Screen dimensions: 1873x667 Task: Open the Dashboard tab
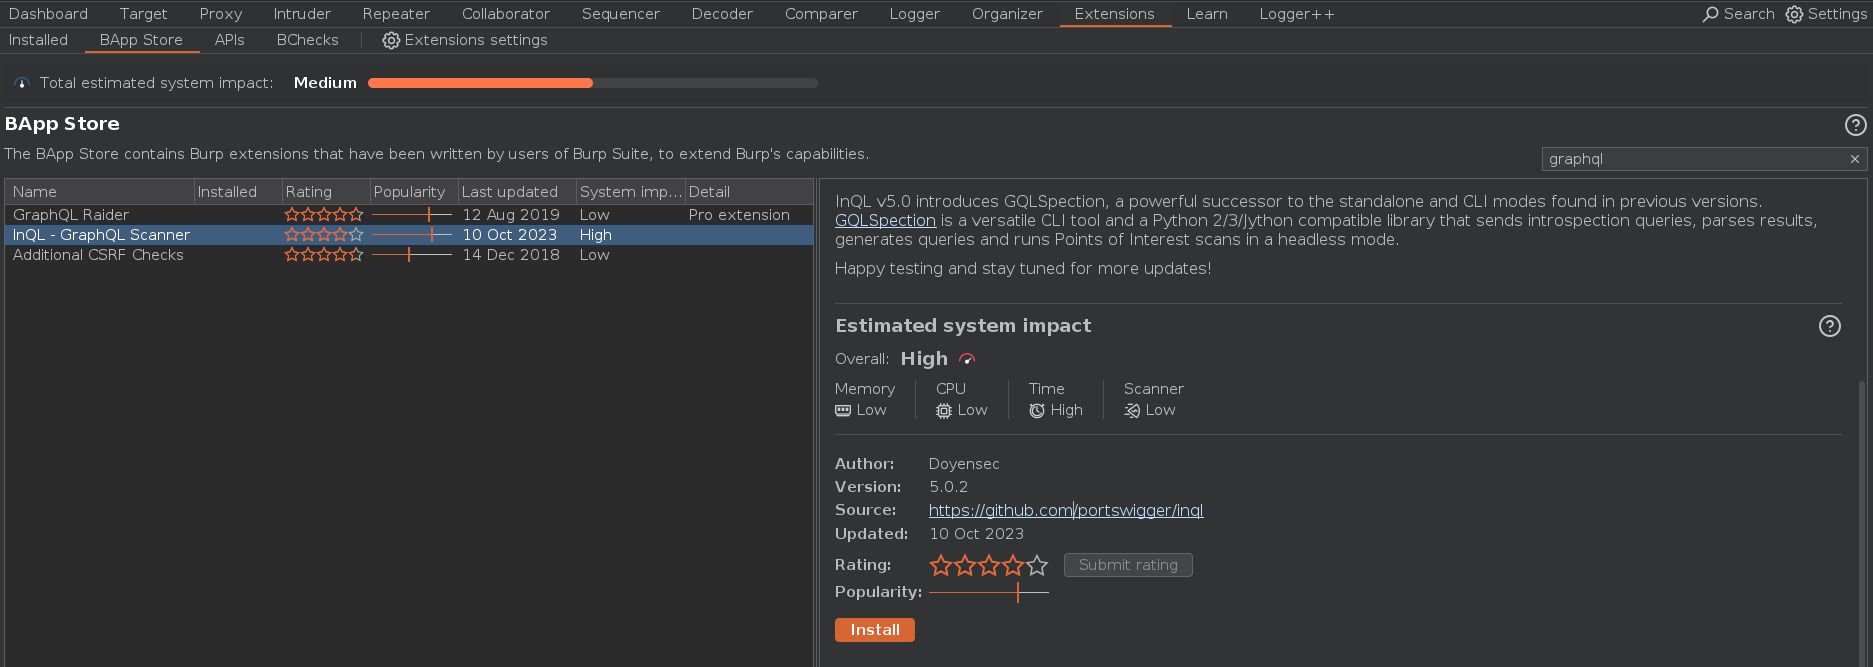click(48, 14)
